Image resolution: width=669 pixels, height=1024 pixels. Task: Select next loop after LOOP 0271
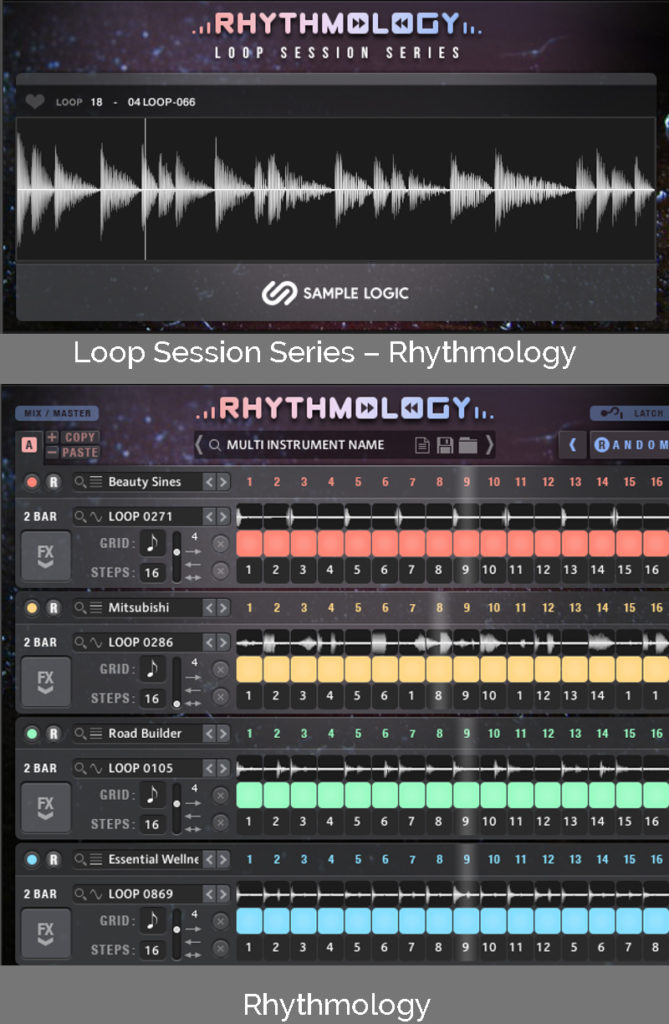[x=223, y=517]
